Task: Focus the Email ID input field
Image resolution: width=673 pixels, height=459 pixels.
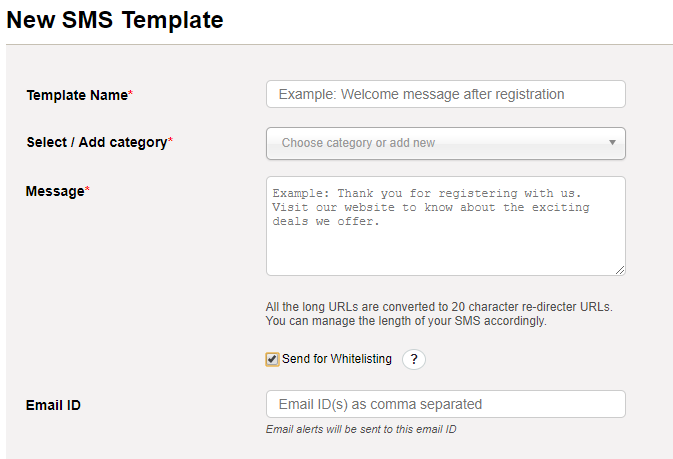Action: [446, 404]
